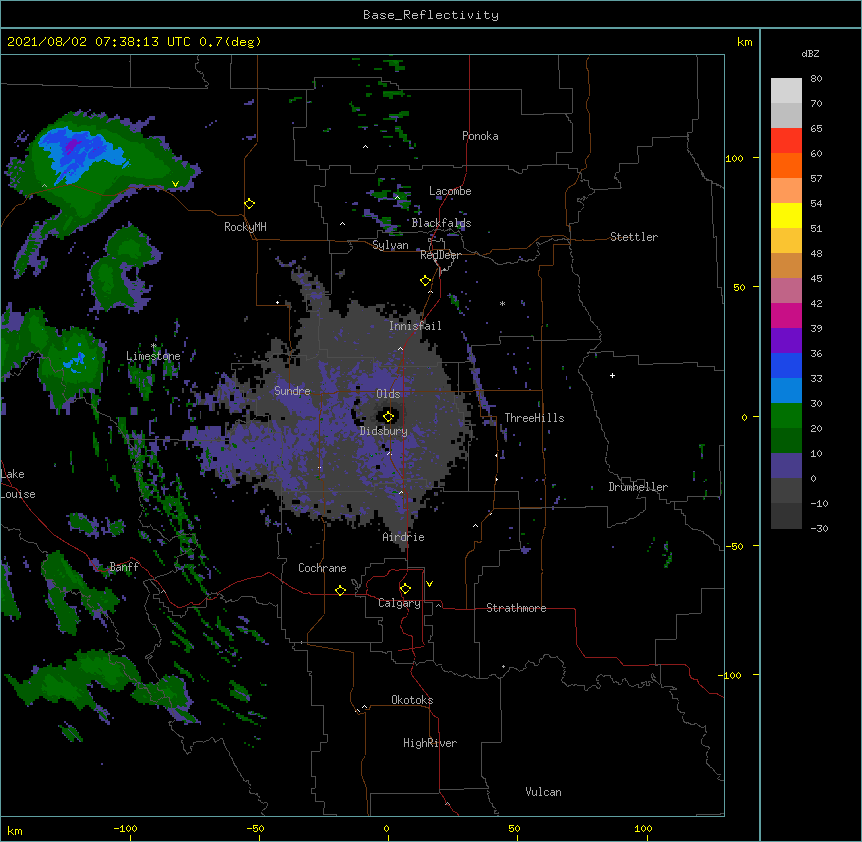Click the white plus marker northwest of Drumheller
Screen dimensions: 862x842
click(612, 375)
